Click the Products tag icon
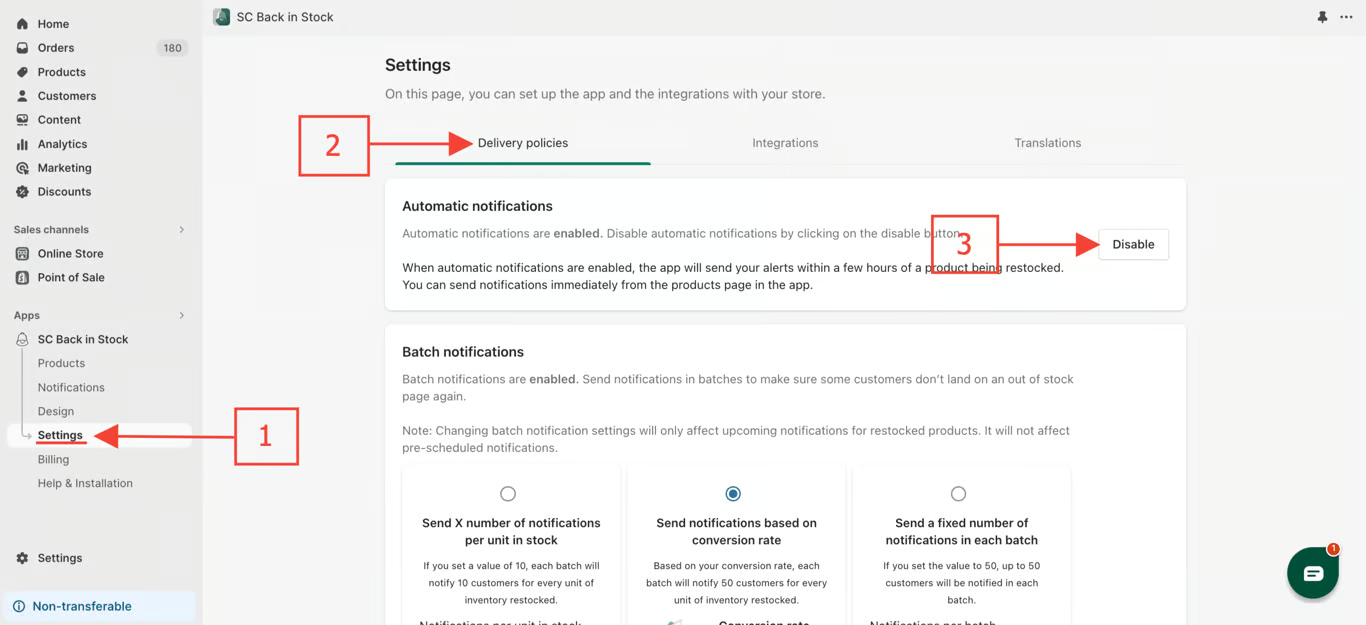The height and width of the screenshot is (625, 1366). tap(22, 72)
